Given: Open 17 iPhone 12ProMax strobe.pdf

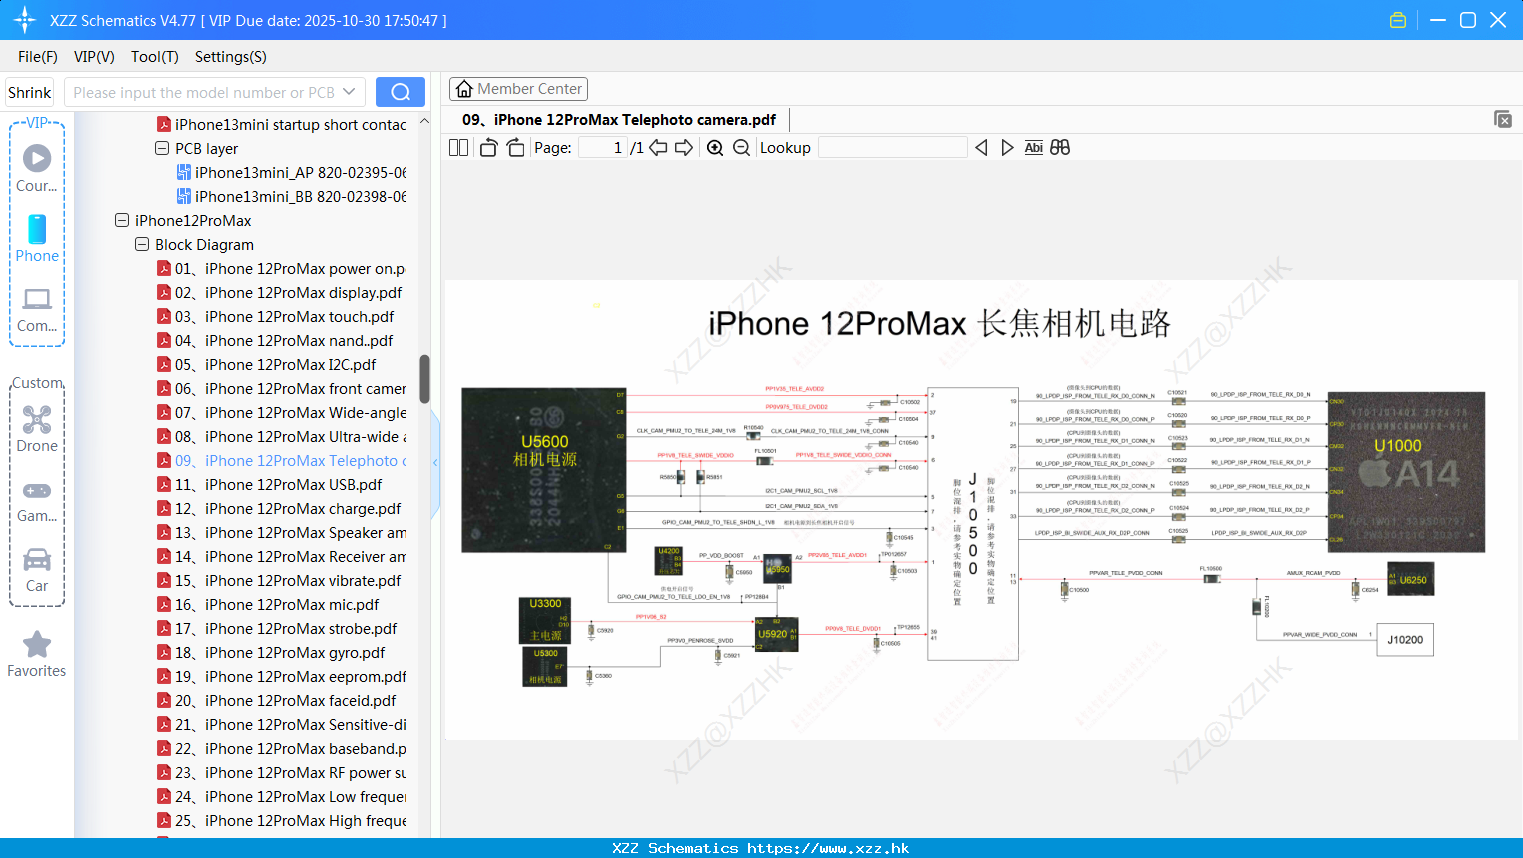Looking at the screenshot, I should coord(277,628).
